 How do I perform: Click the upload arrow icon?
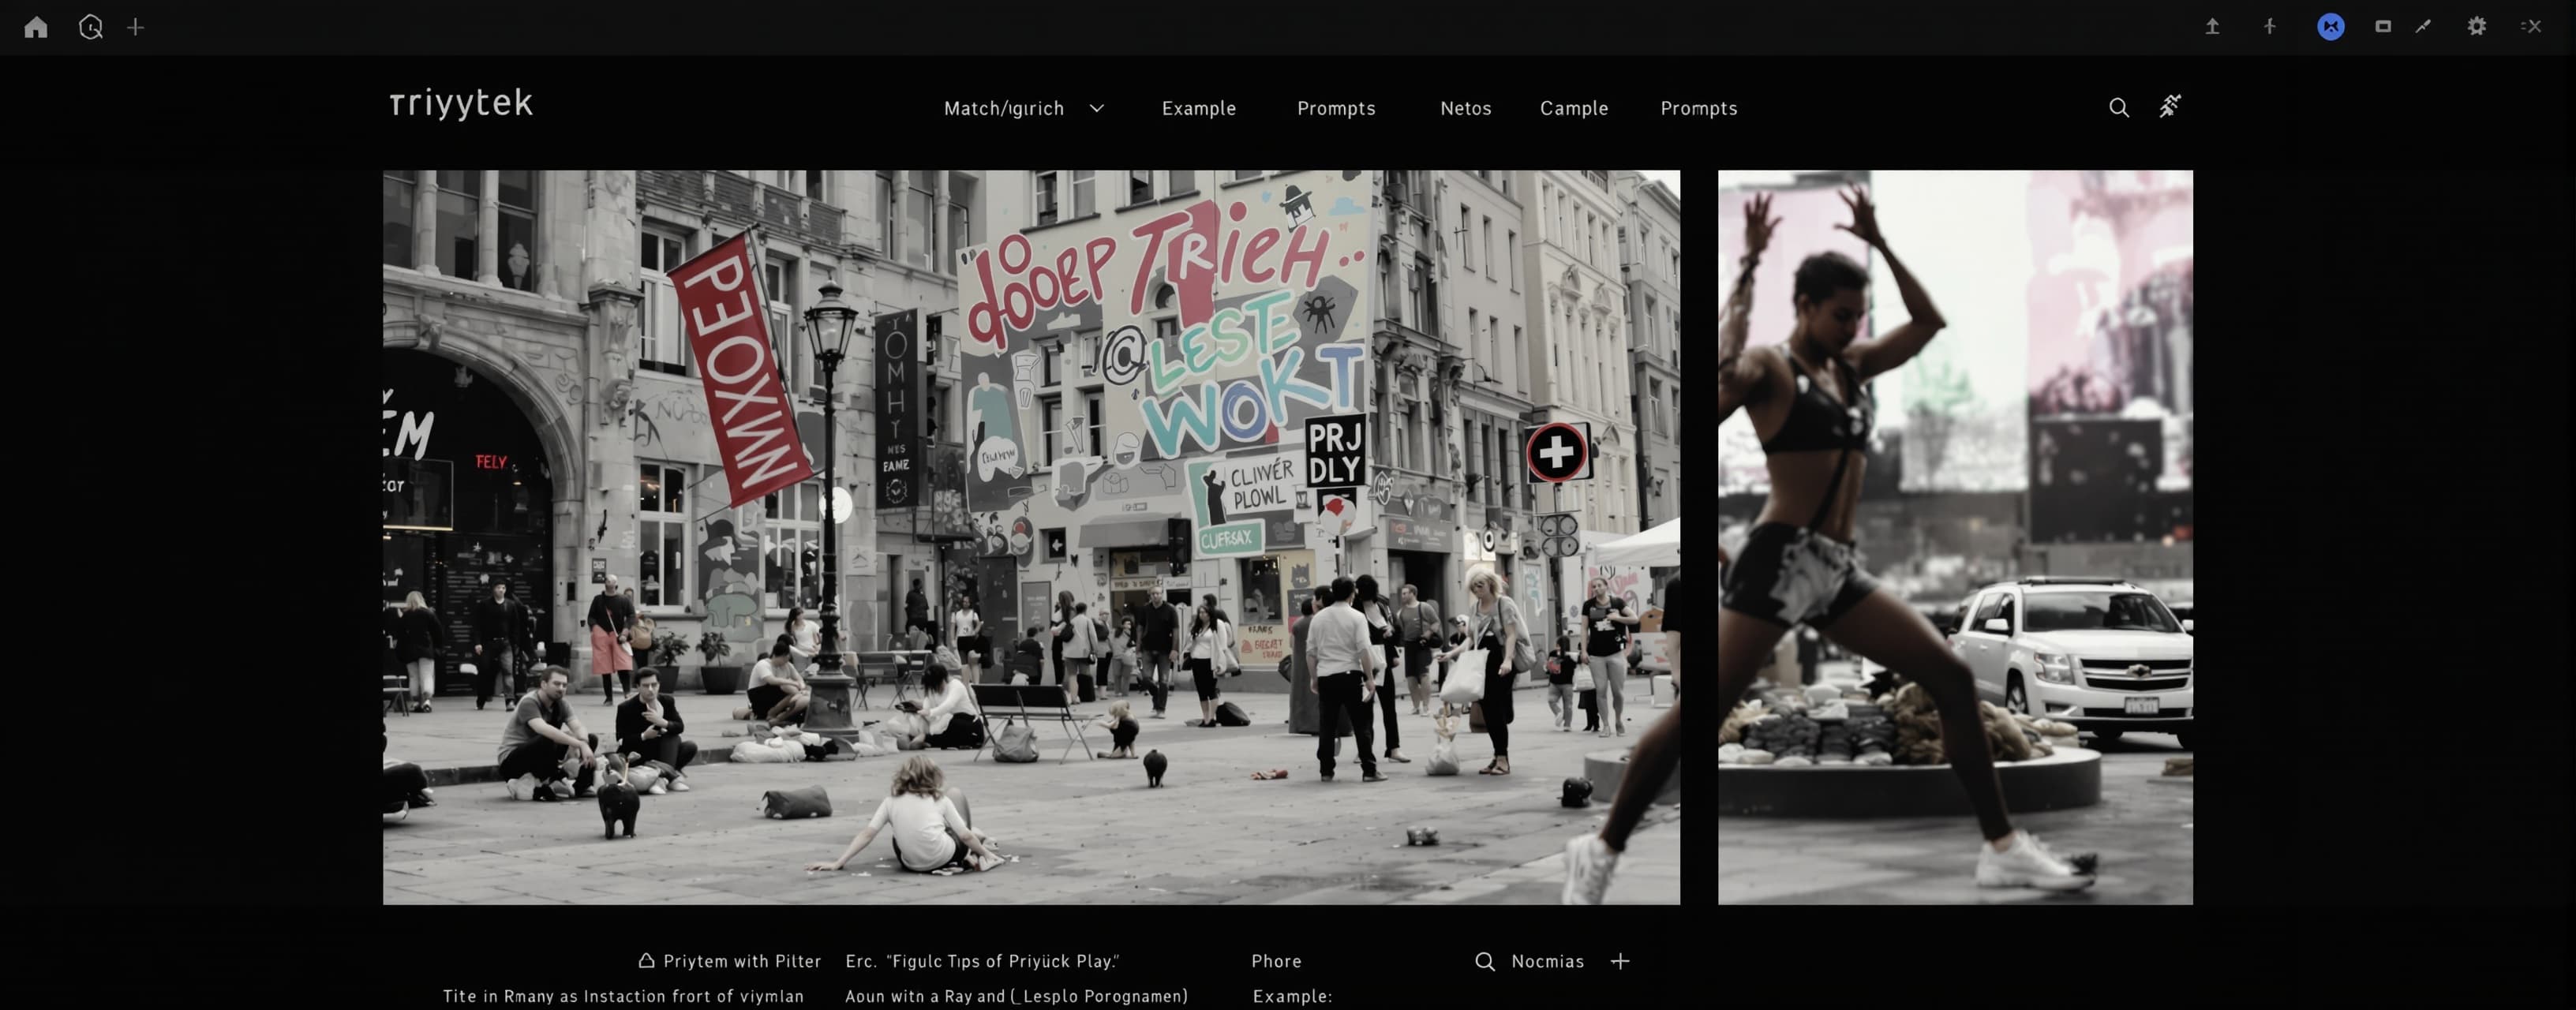click(x=2212, y=27)
